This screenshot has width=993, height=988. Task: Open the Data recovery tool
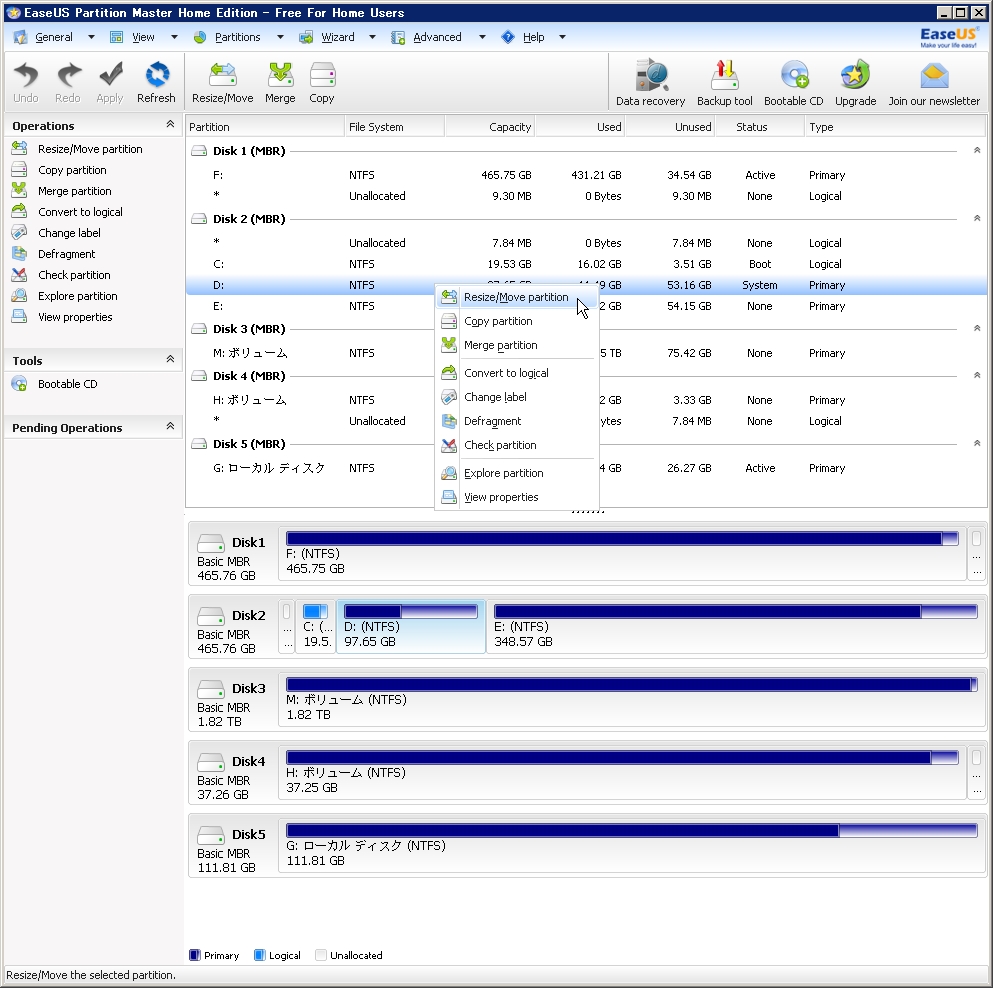(x=650, y=82)
